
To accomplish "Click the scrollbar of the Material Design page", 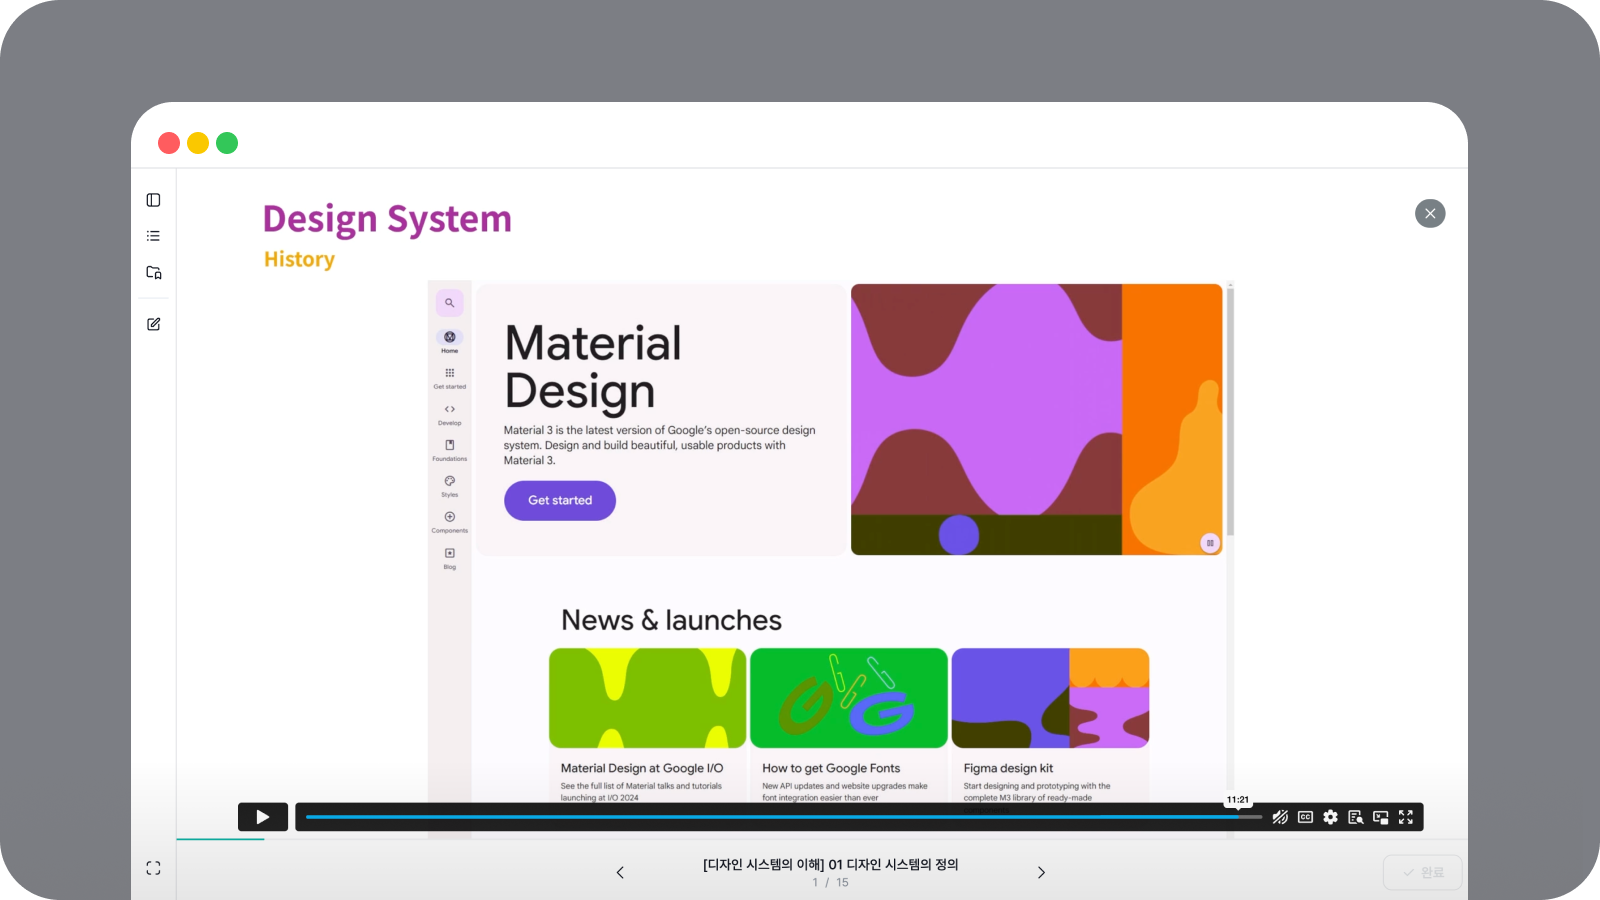I will [1230, 410].
